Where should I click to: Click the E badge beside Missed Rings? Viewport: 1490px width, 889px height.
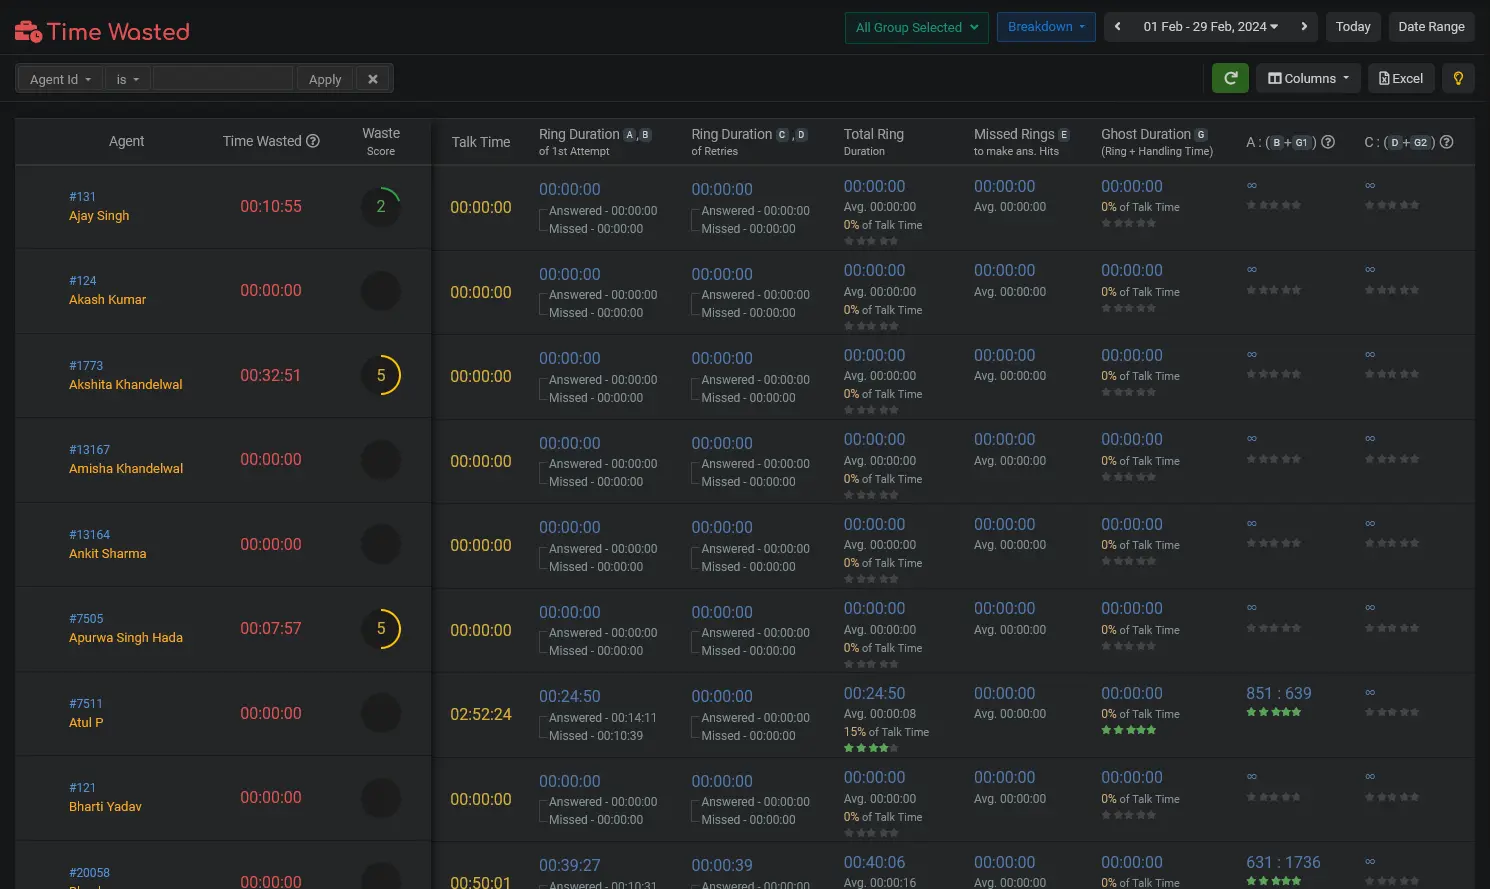1064,135
